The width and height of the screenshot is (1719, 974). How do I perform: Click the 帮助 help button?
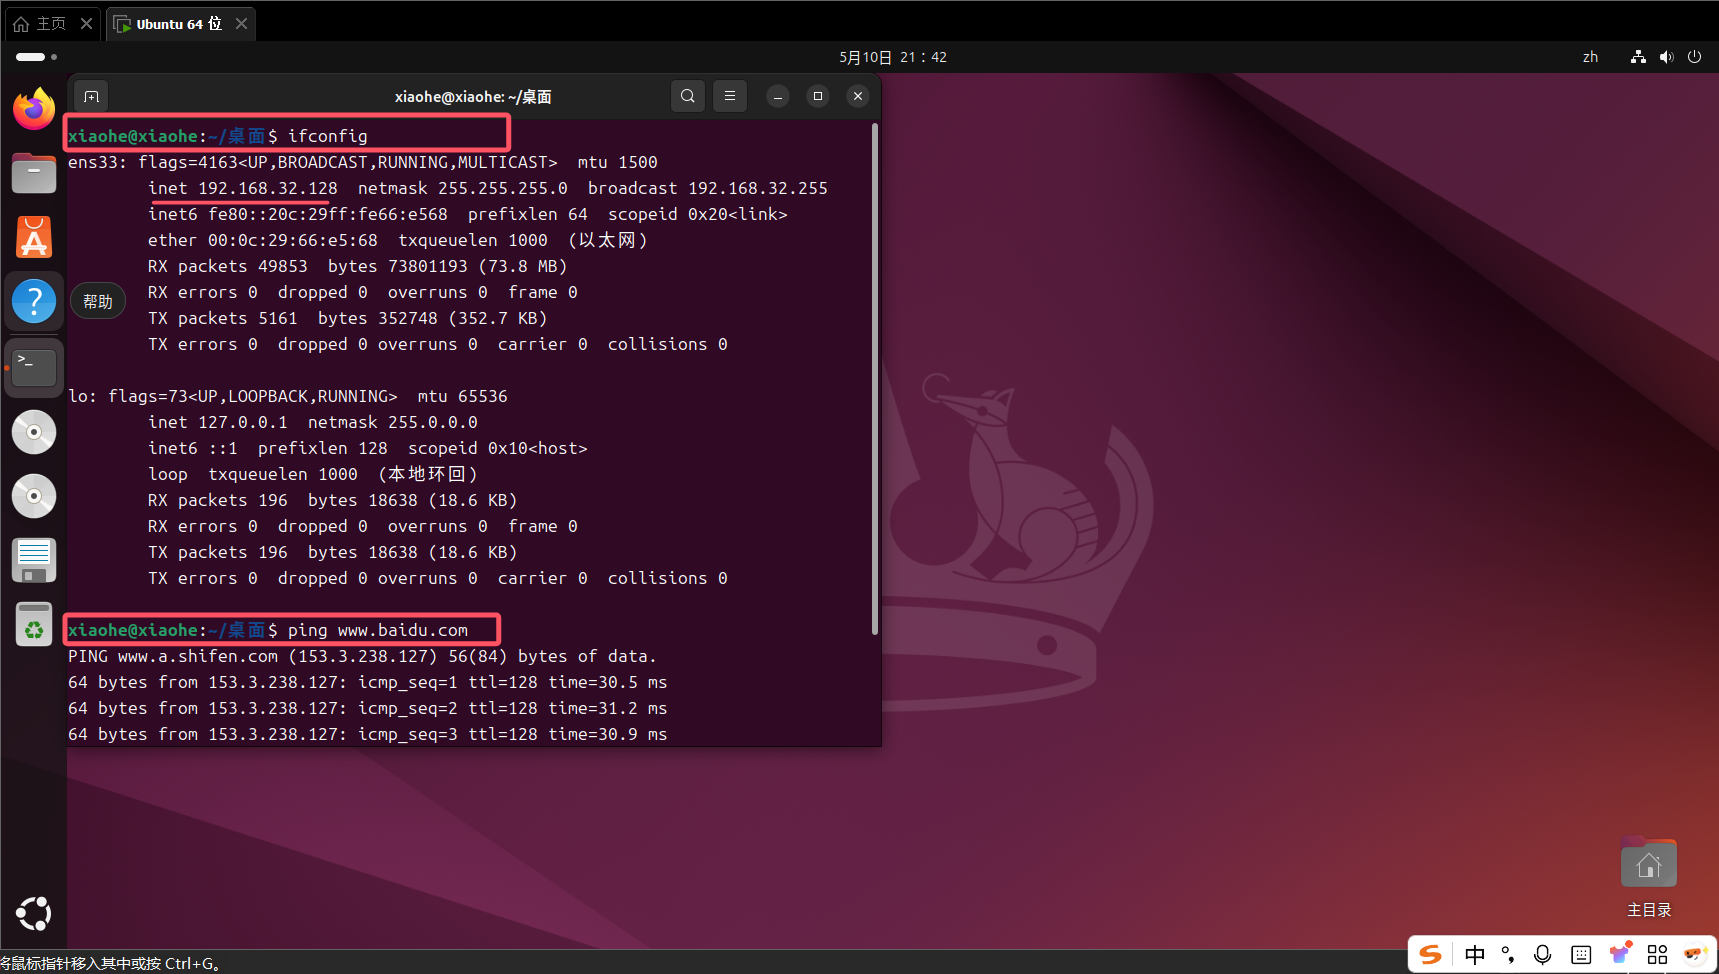click(97, 300)
